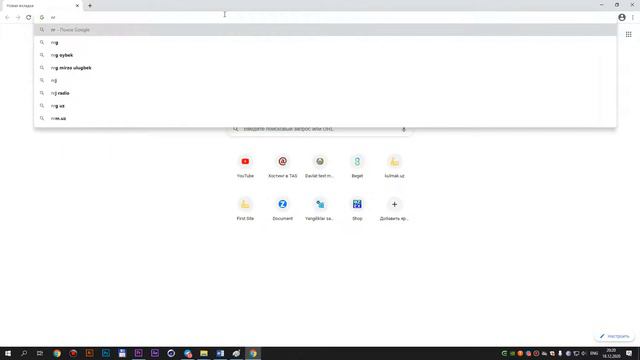The height and width of the screenshot is (360, 640).
Task: Reload the page with the refresh icon
Action: [29, 18]
